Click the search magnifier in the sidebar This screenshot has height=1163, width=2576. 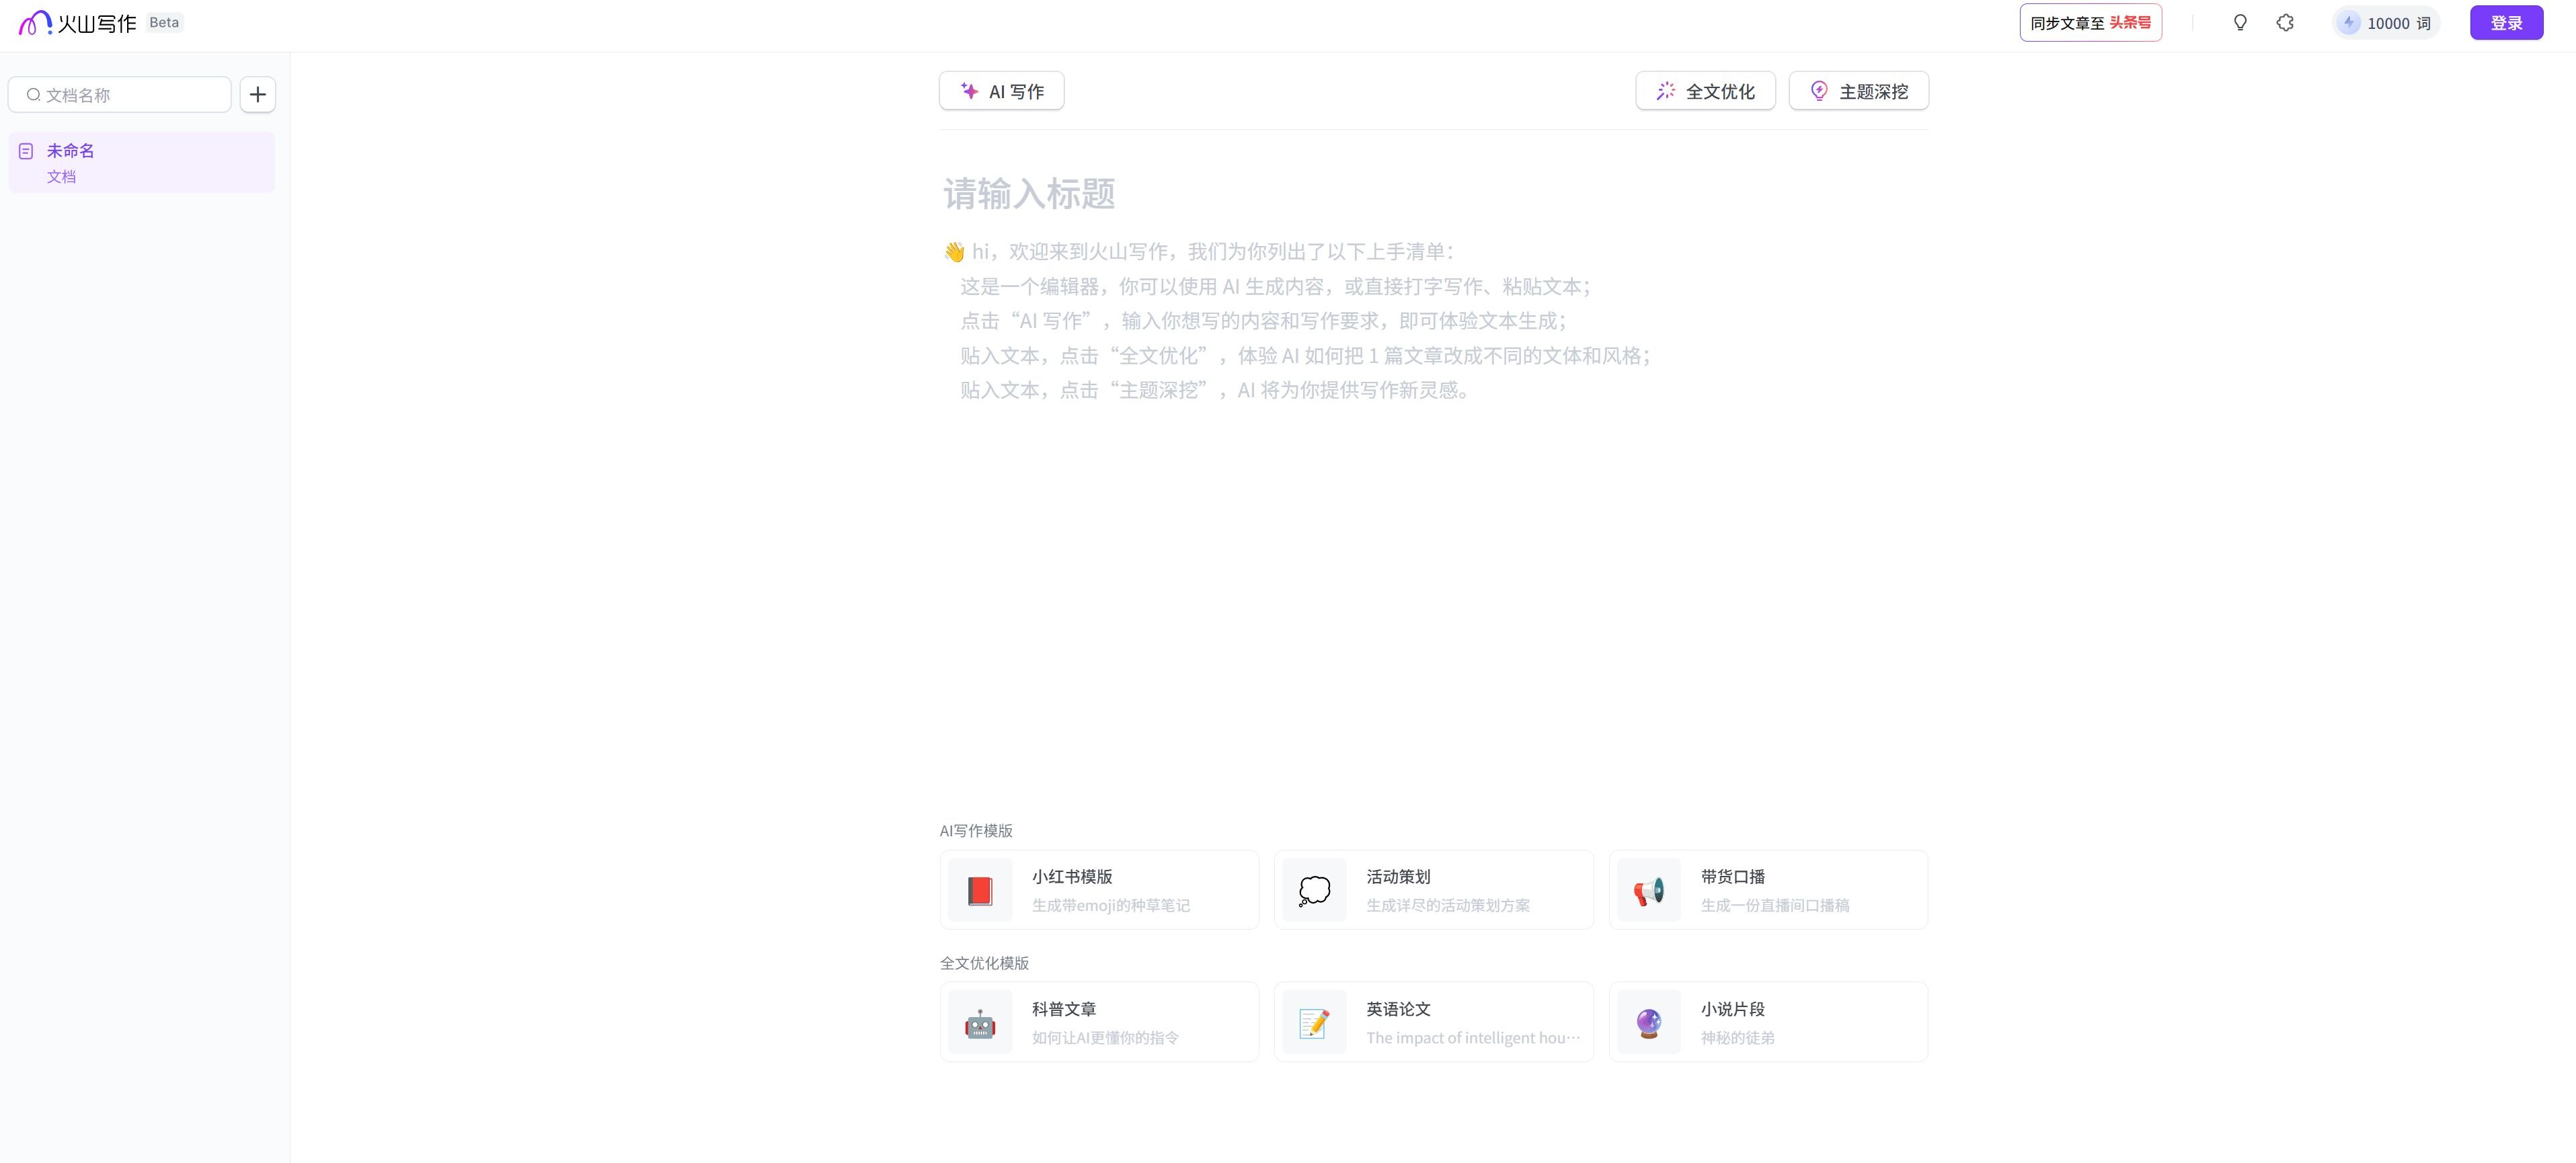33,94
